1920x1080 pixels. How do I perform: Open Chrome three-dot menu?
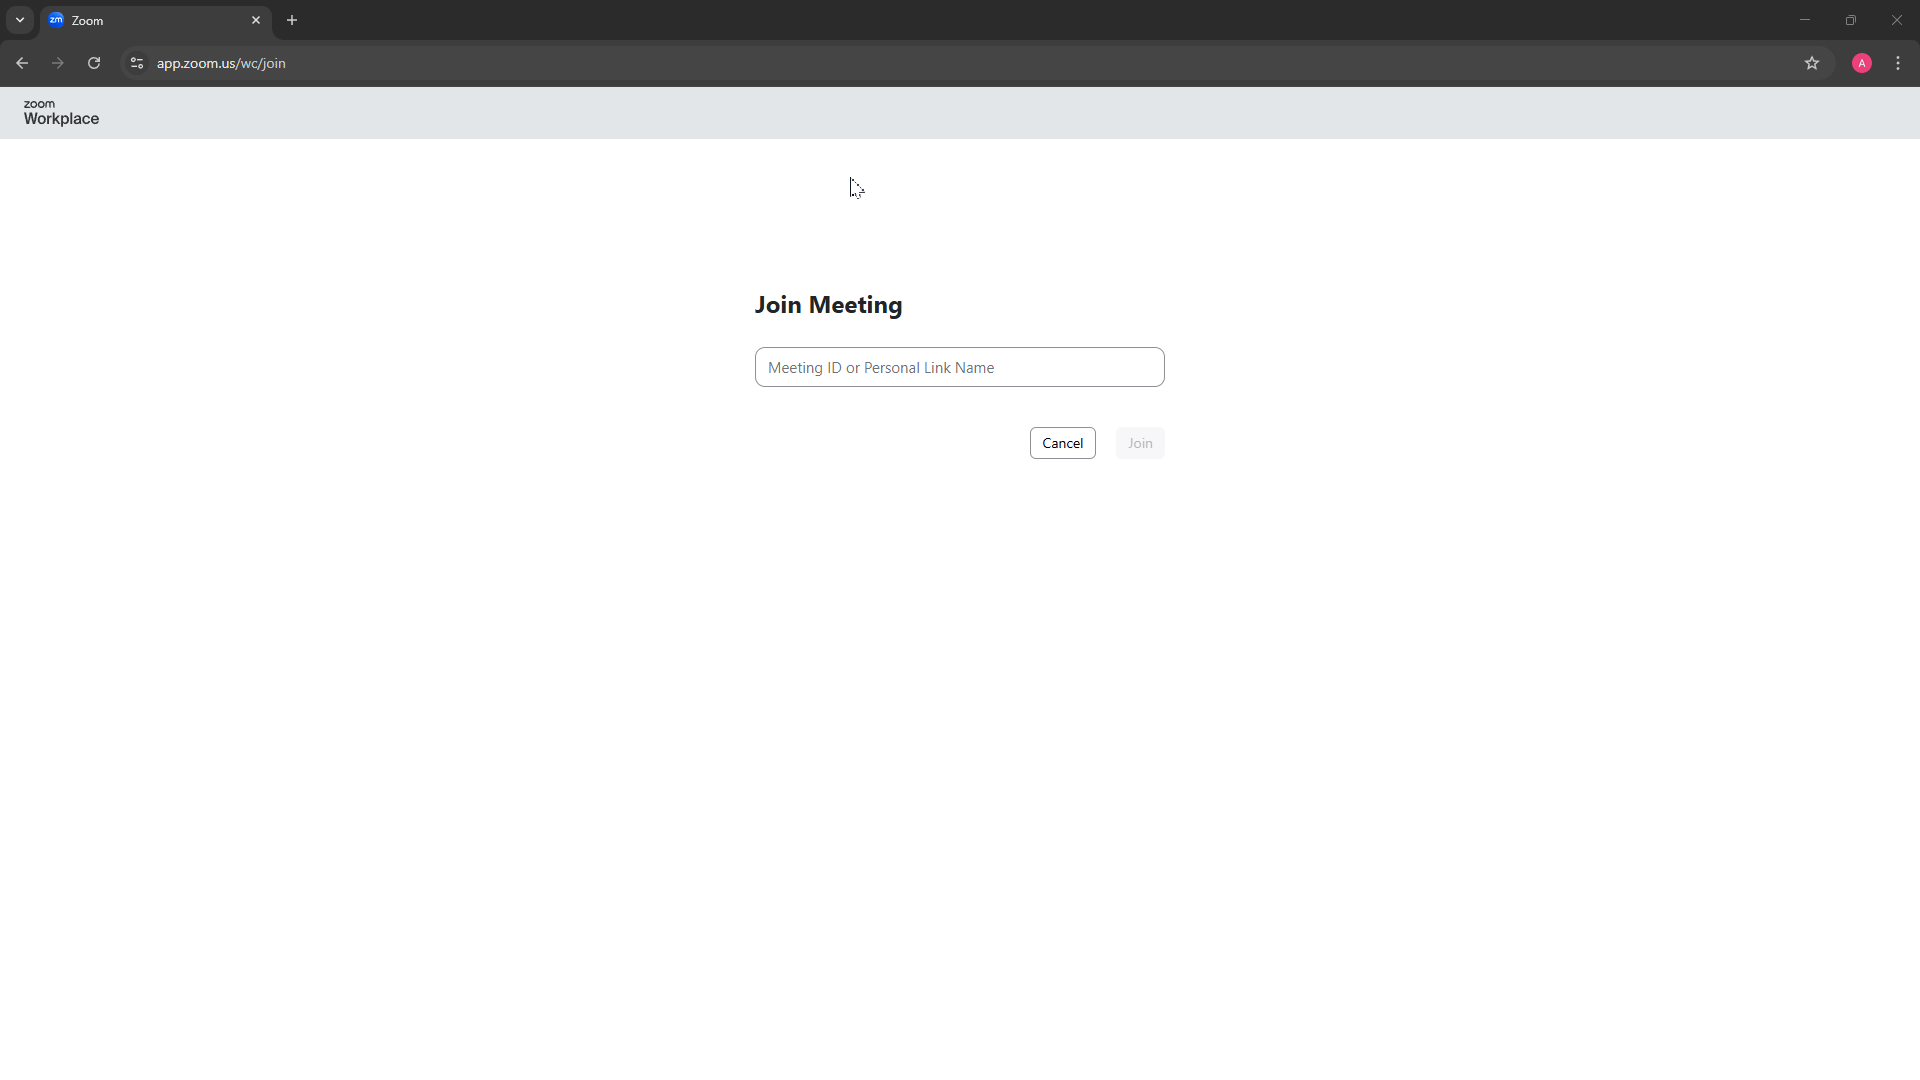coord(1898,63)
